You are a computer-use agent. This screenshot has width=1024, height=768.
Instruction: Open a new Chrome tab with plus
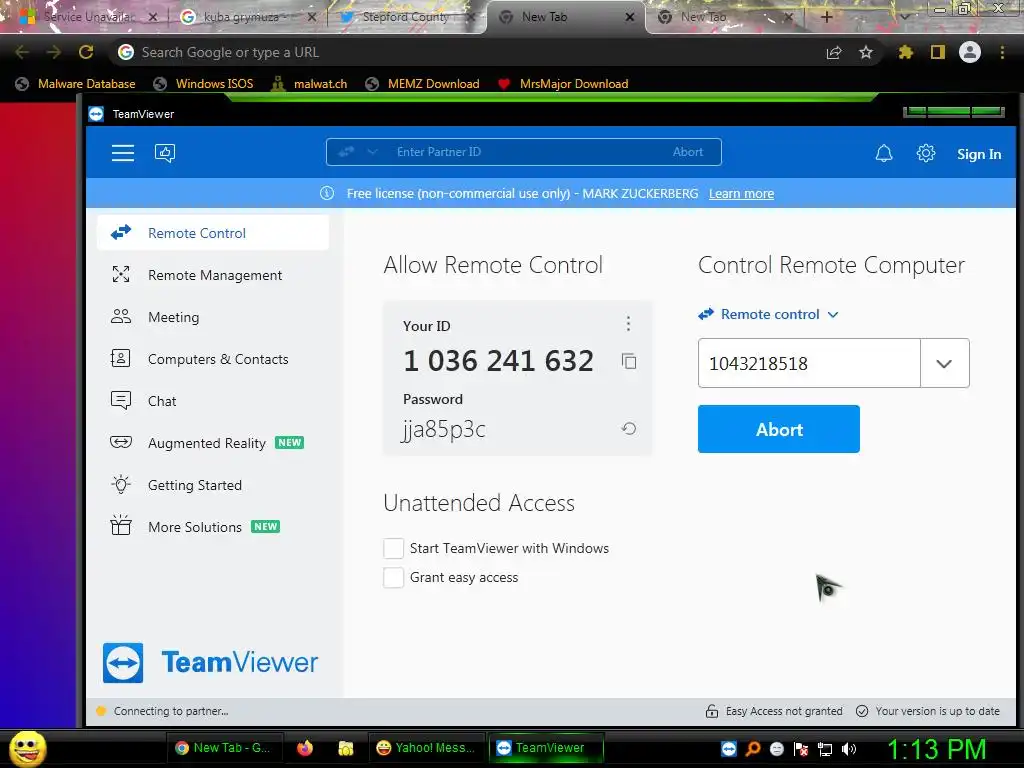[x=826, y=17]
